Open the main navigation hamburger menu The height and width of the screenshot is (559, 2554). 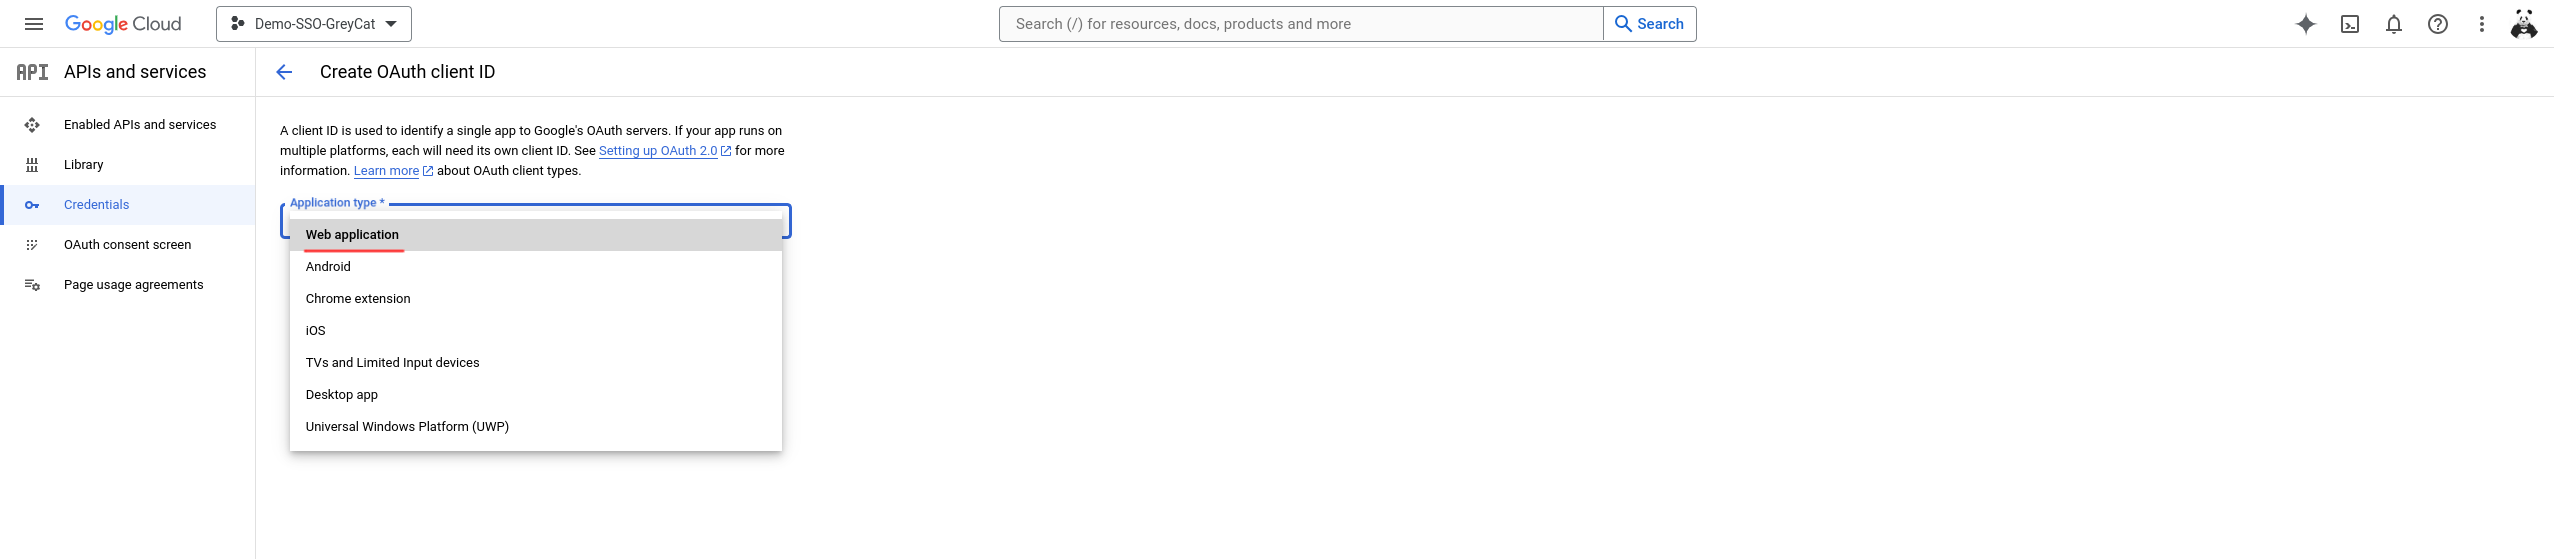pyautogui.click(x=34, y=24)
